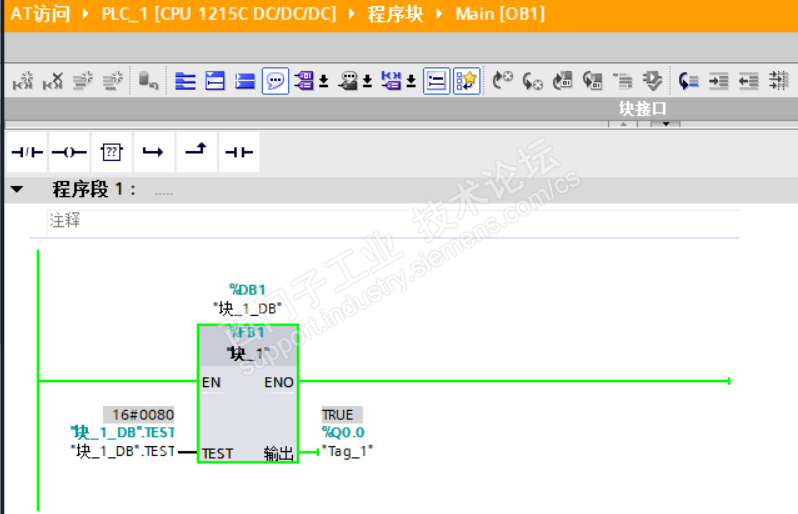Select the %FB1 块_1 block header

tap(248, 345)
